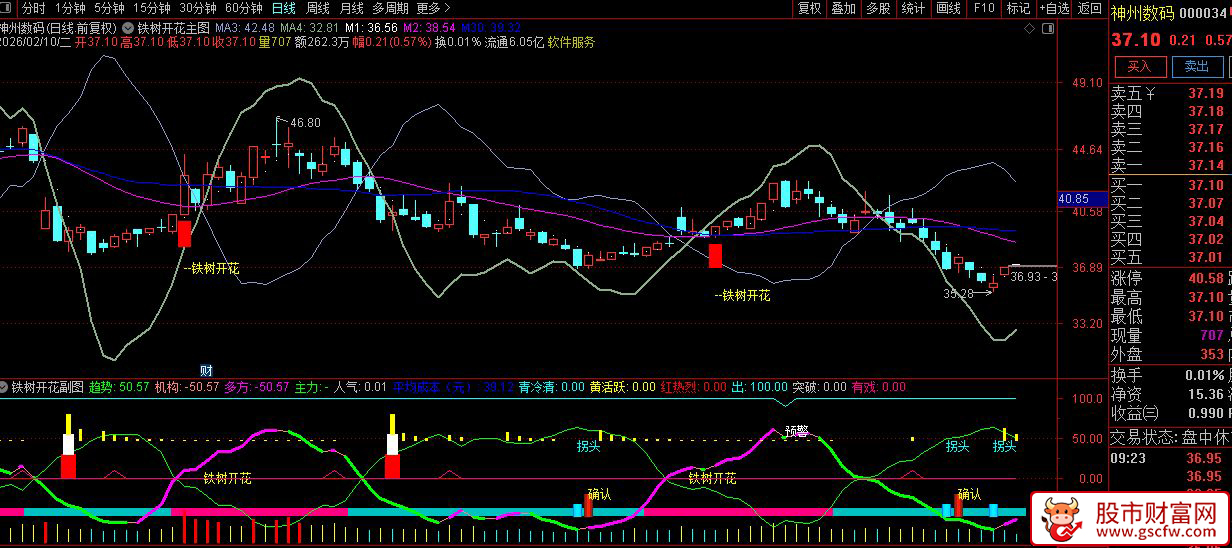Click the 软件服务 sector link
The height and width of the screenshot is (548, 1232).
[571, 42]
